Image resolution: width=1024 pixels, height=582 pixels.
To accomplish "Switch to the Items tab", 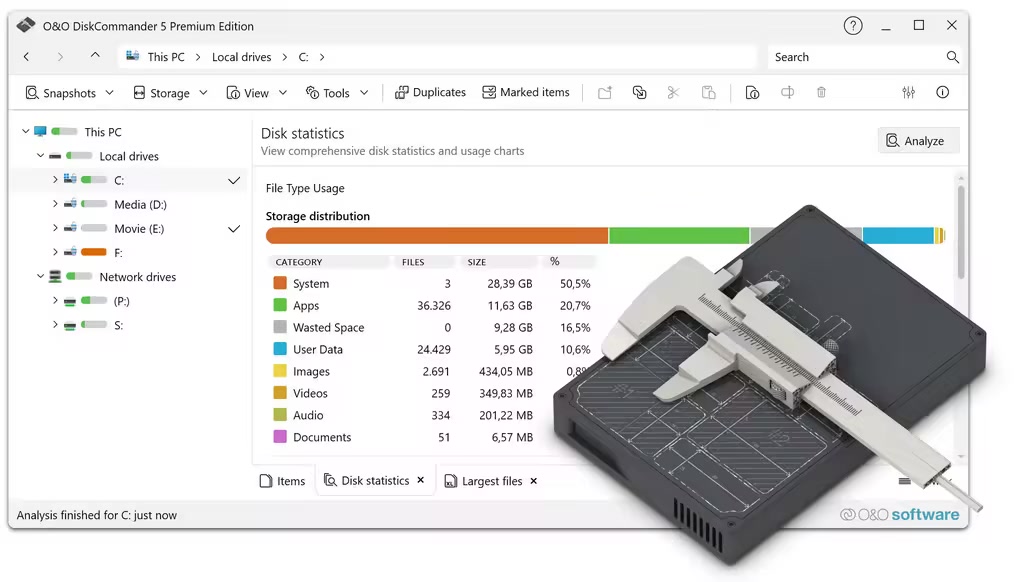I will [x=282, y=481].
